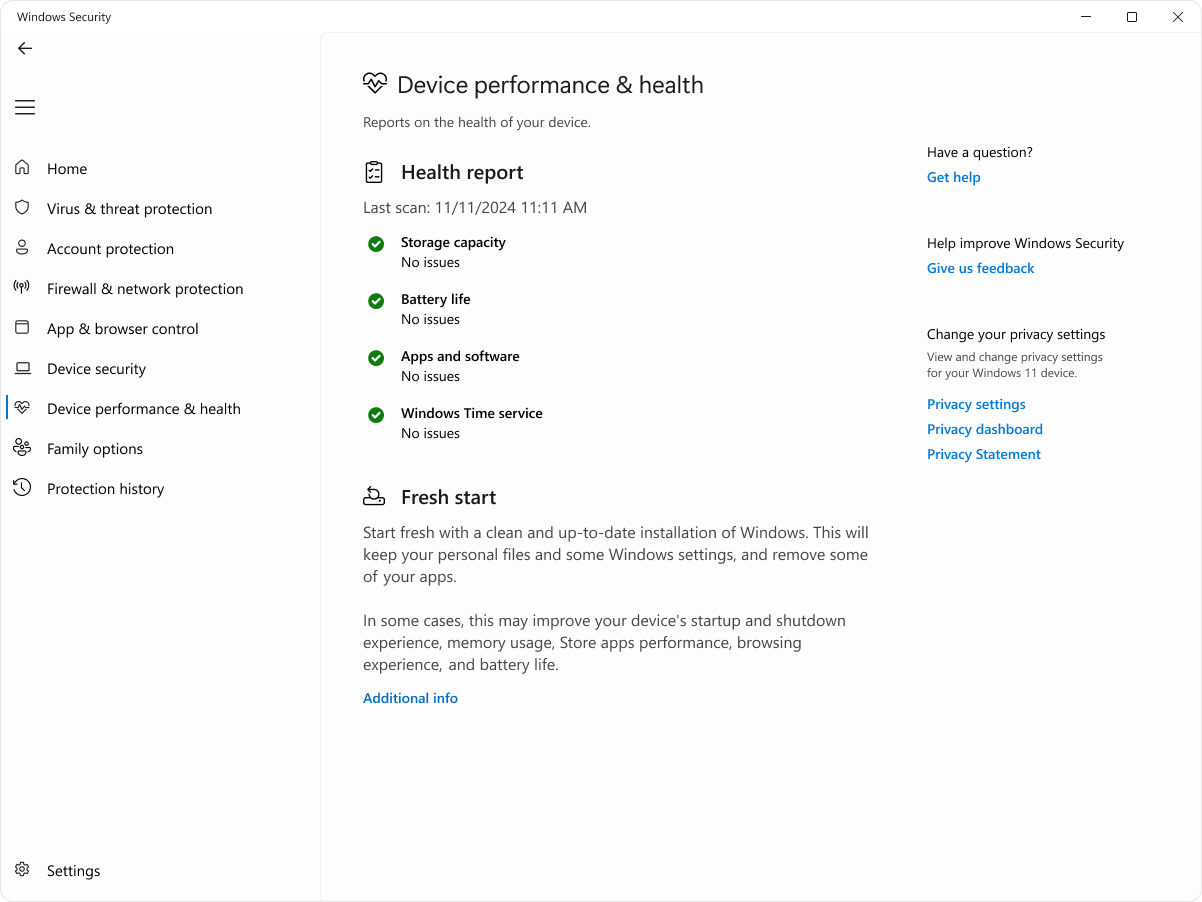
Task: Select the Account protection shield icon
Action: [x=22, y=248]
